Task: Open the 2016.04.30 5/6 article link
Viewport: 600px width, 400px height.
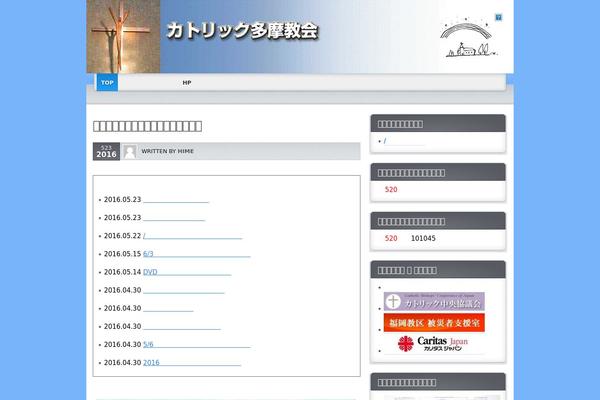Action: (x=197, y=344)
